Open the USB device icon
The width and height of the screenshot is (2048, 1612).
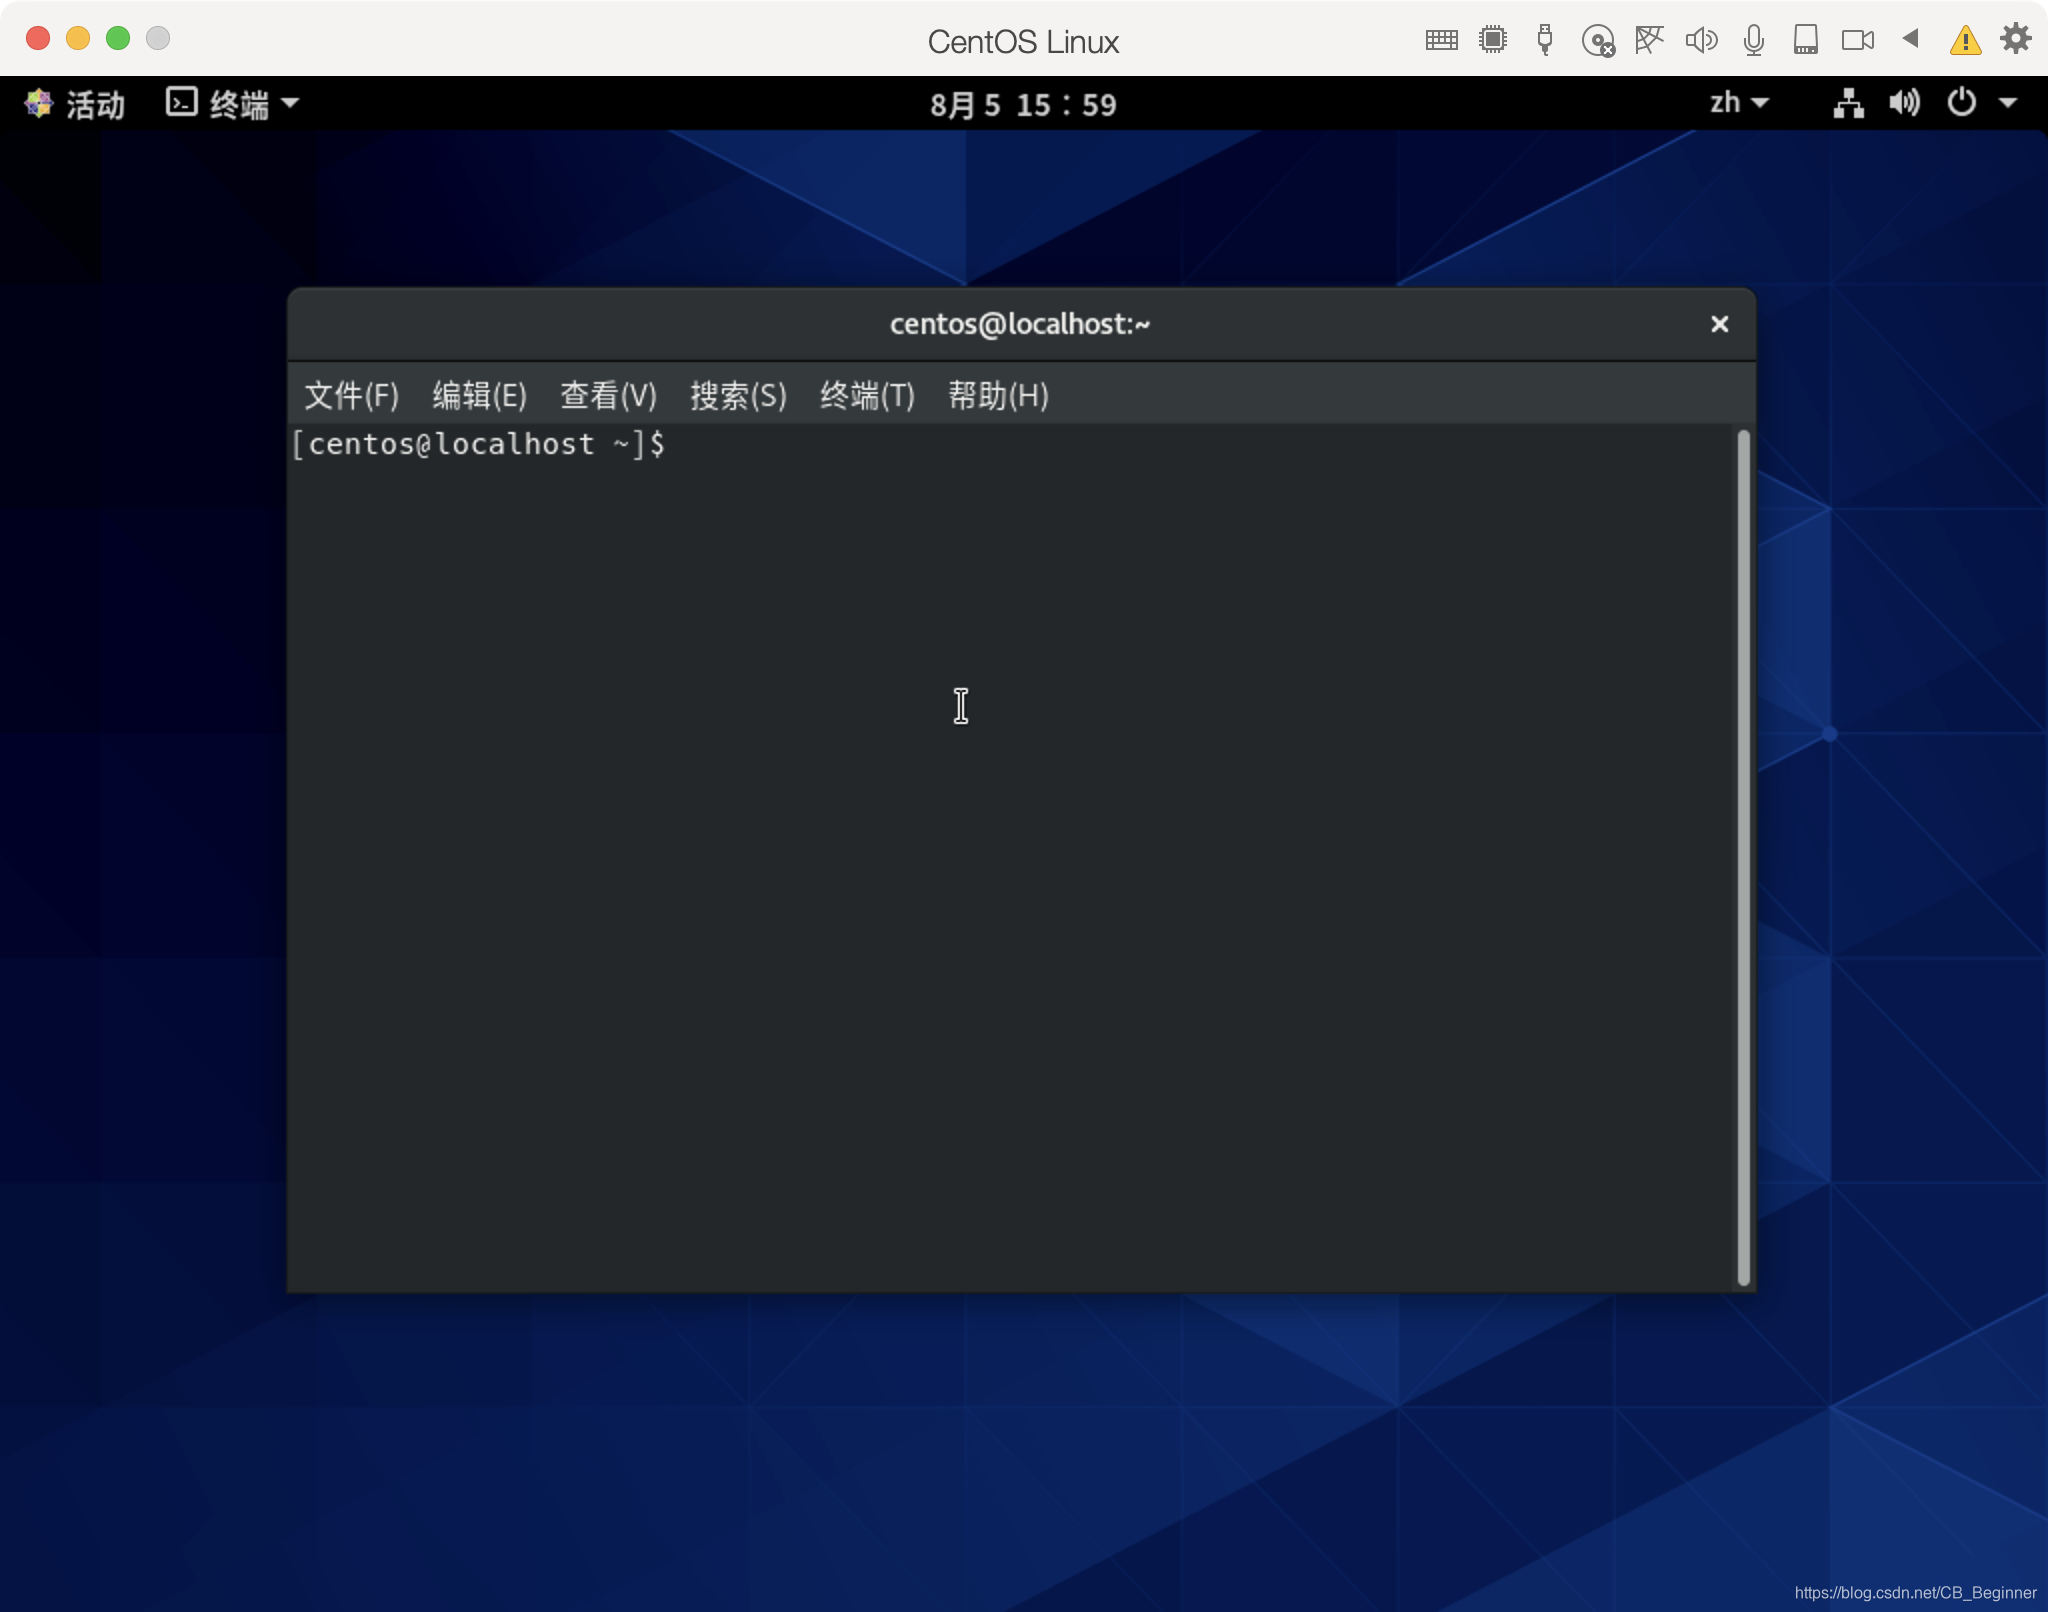[x=1545, y=40]
